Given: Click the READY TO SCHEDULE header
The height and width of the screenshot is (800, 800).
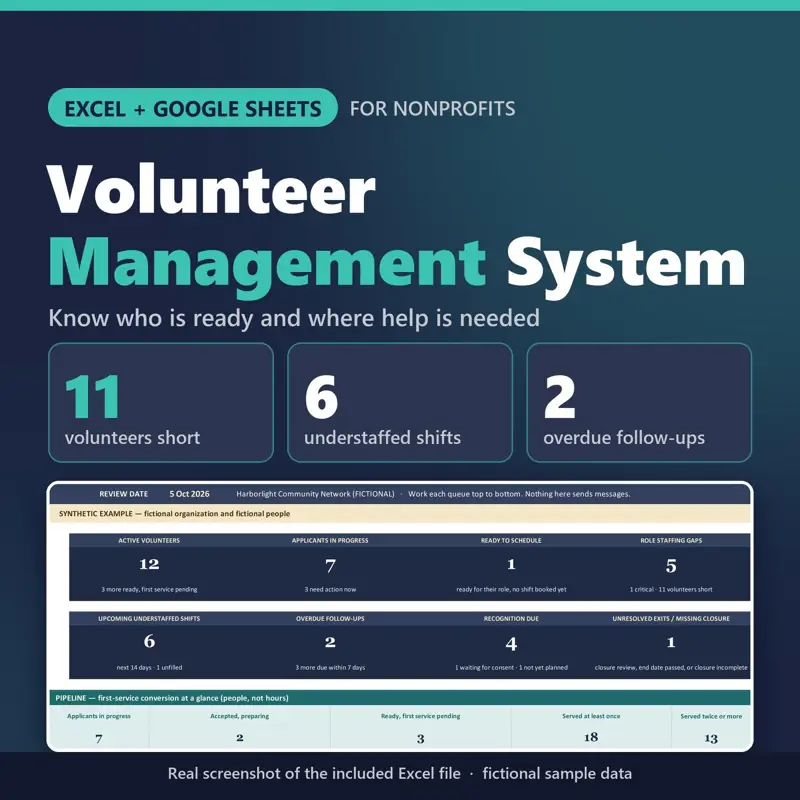Looking at the screenshot, I should point(511,540).
